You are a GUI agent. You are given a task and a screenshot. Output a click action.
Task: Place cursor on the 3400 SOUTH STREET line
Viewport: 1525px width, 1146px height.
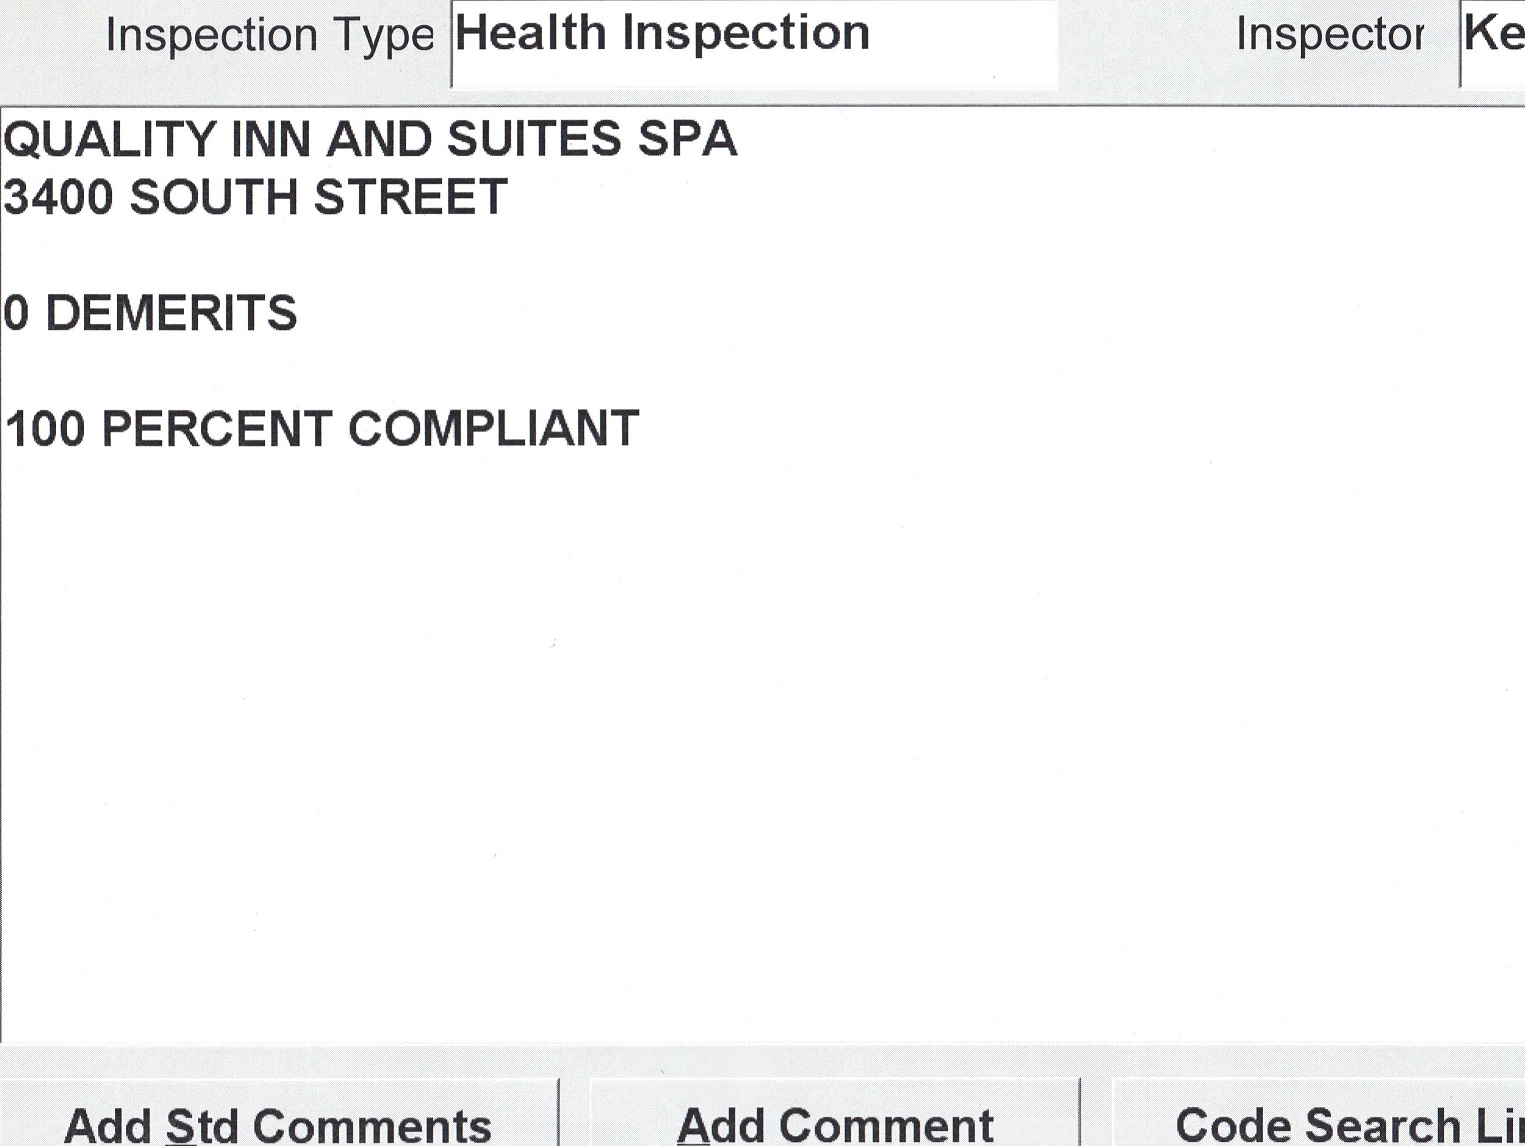point(256,197)
